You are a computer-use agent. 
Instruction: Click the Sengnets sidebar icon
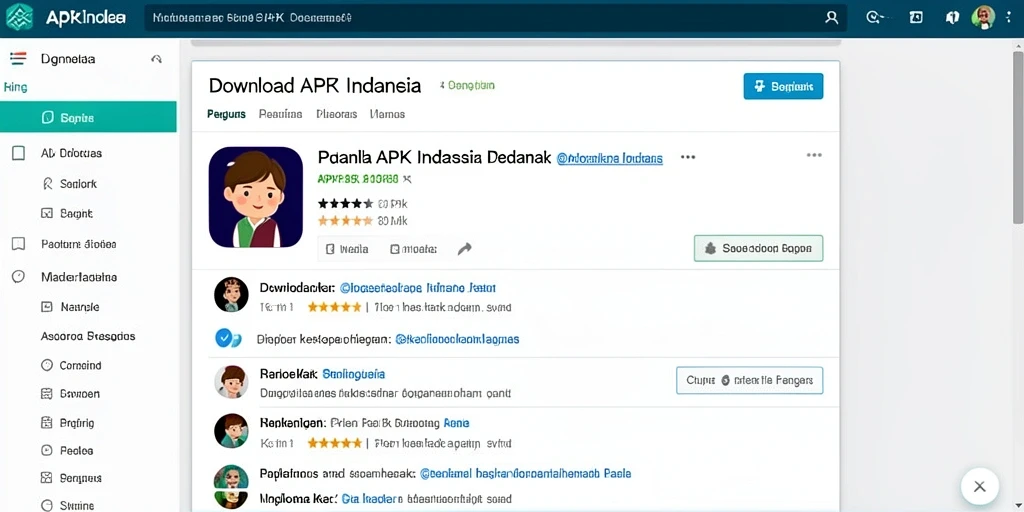click(47, 478)
